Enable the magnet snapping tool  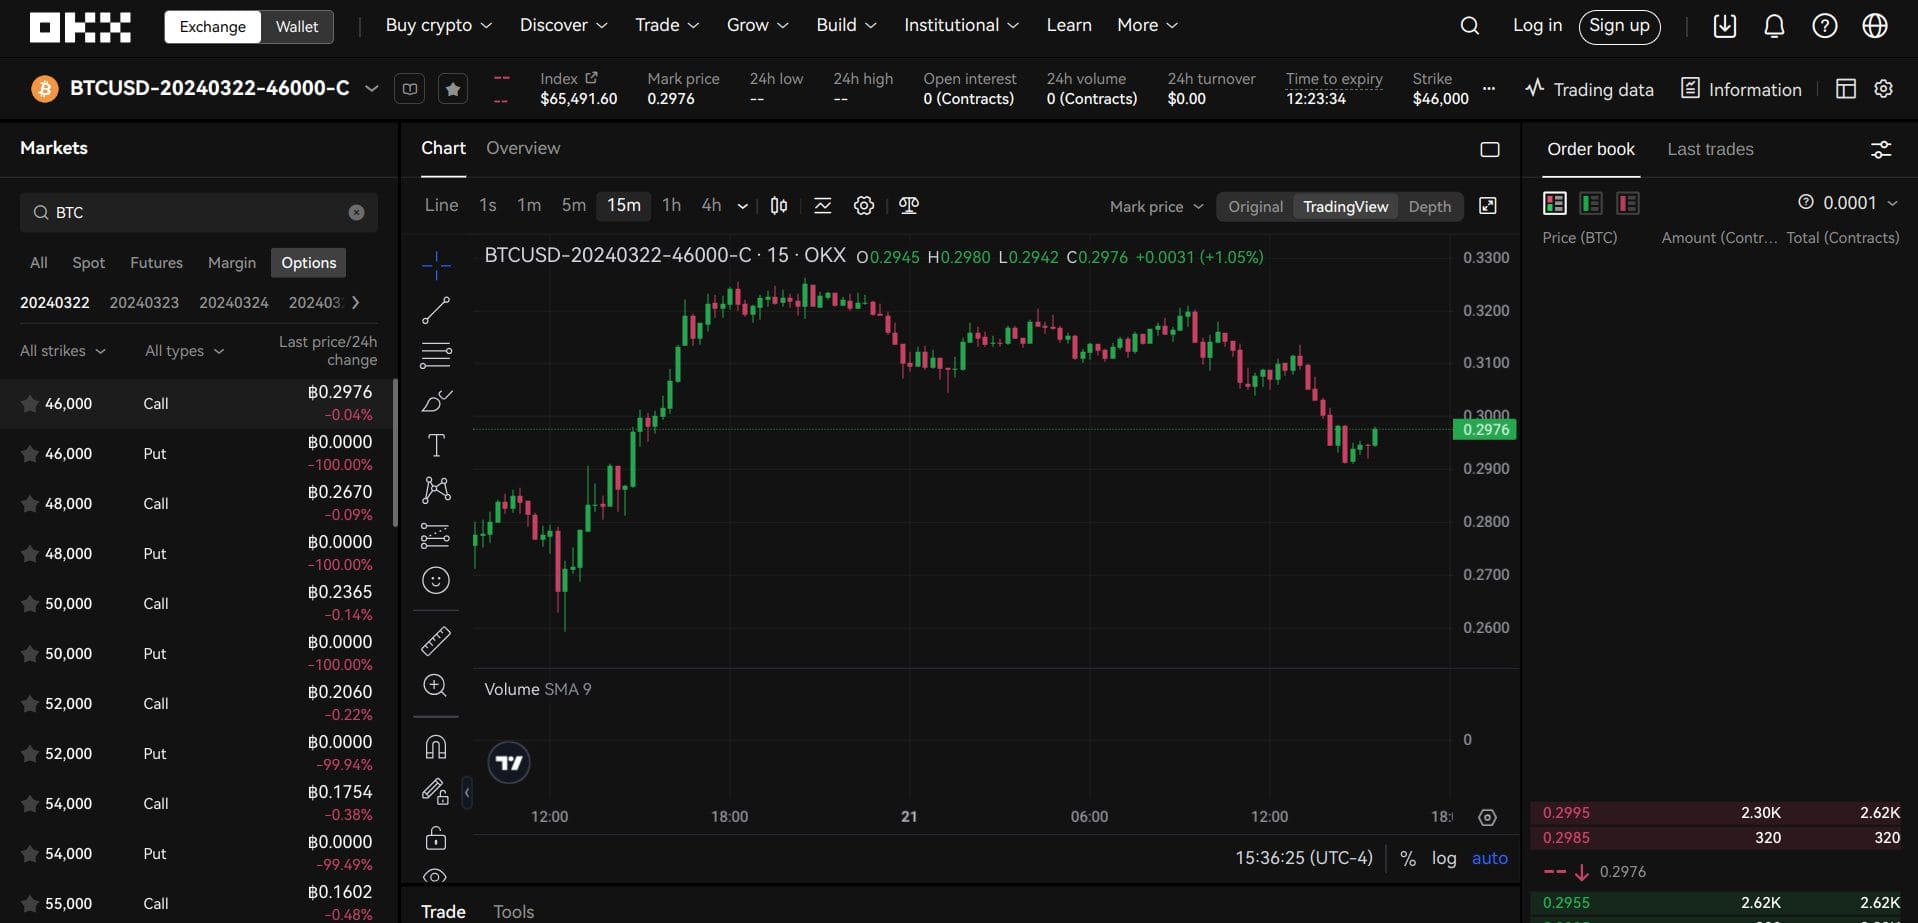[x=435, y=745]
